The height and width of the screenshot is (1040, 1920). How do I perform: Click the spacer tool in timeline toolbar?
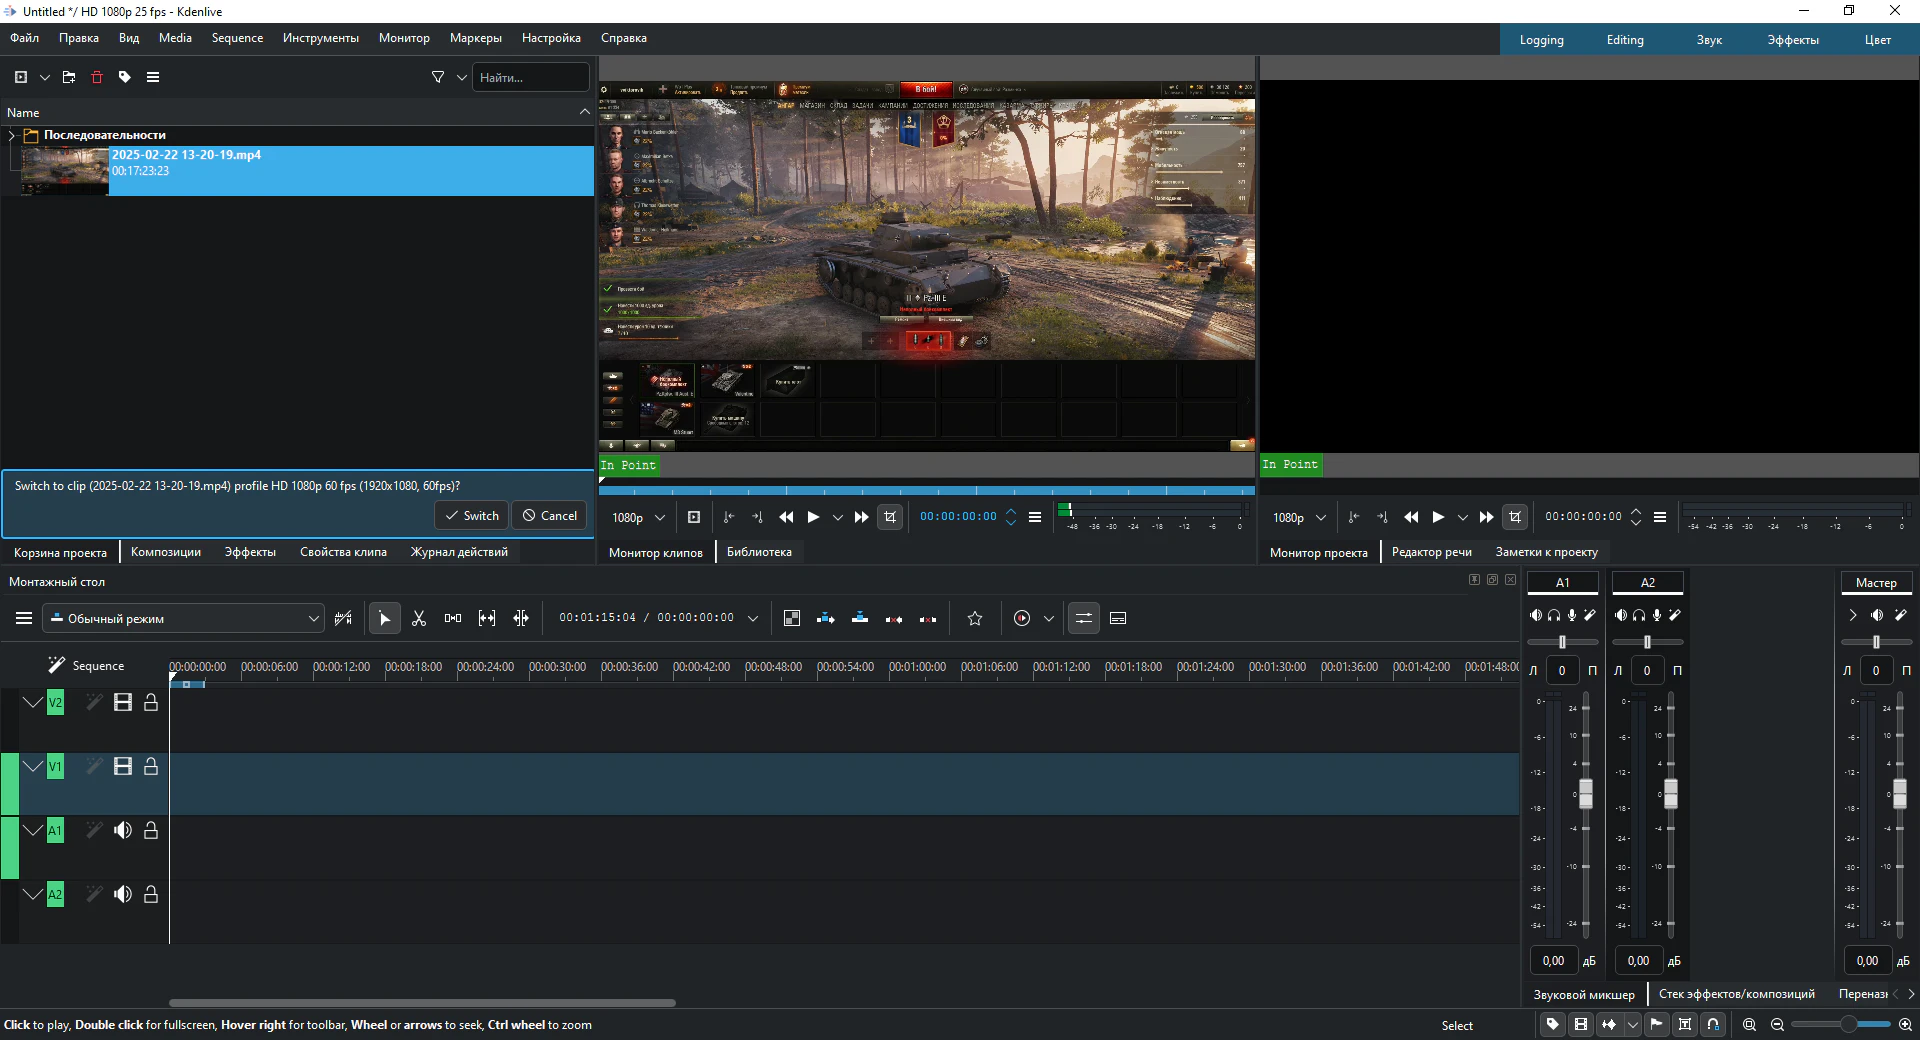(x=453, y=619)
